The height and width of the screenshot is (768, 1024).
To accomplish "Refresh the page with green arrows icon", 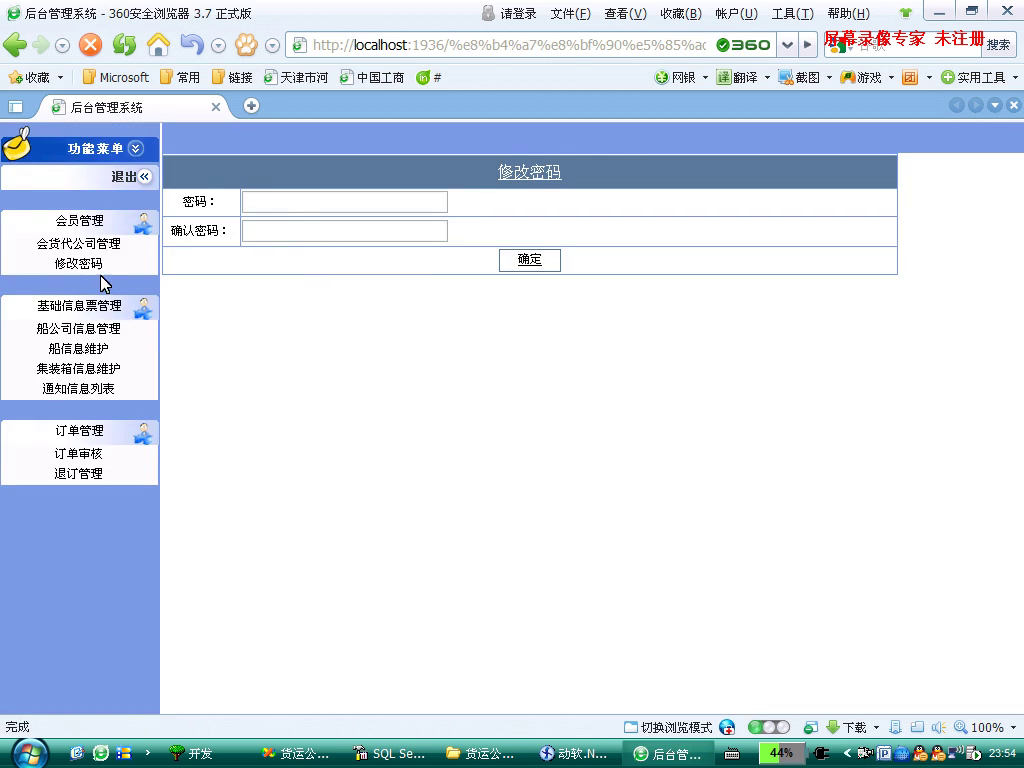I will pos(124,44).
